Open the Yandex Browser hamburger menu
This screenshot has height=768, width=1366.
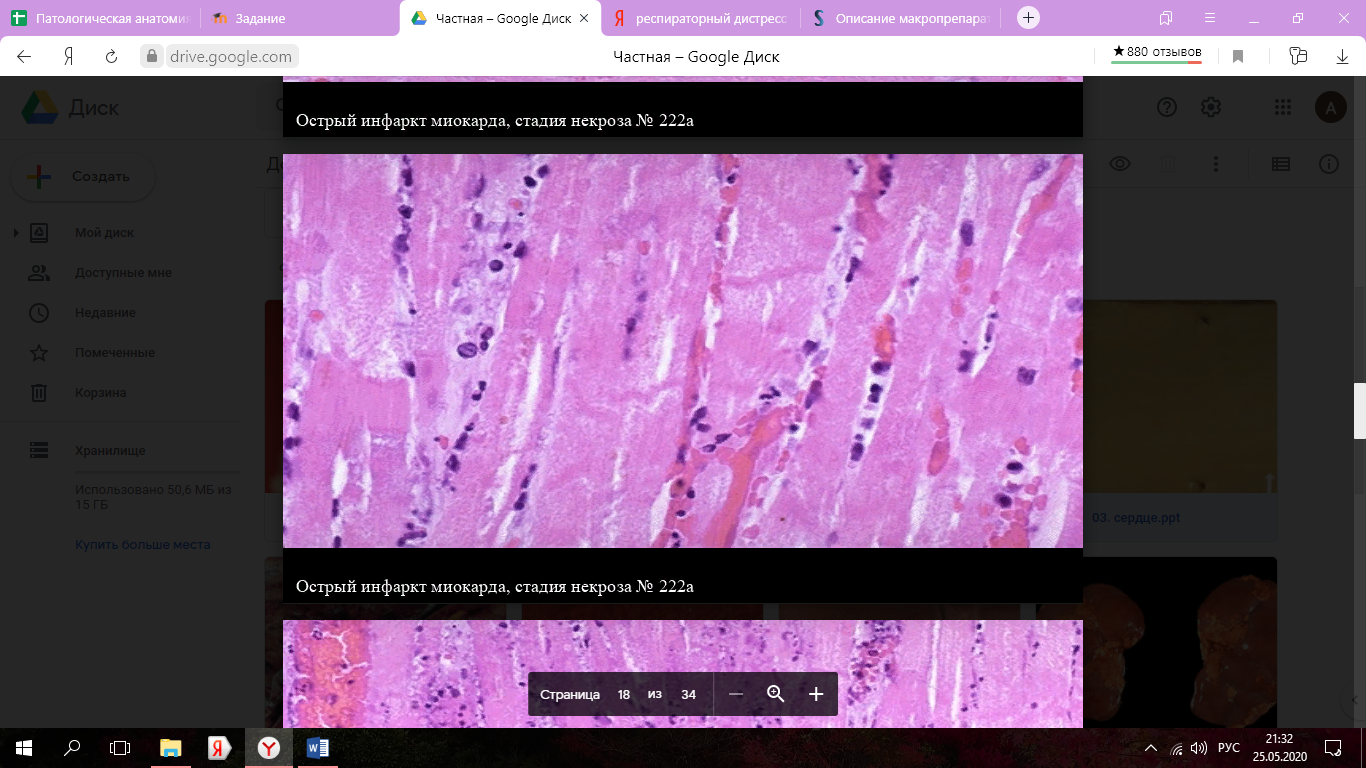coord(1210,18)
